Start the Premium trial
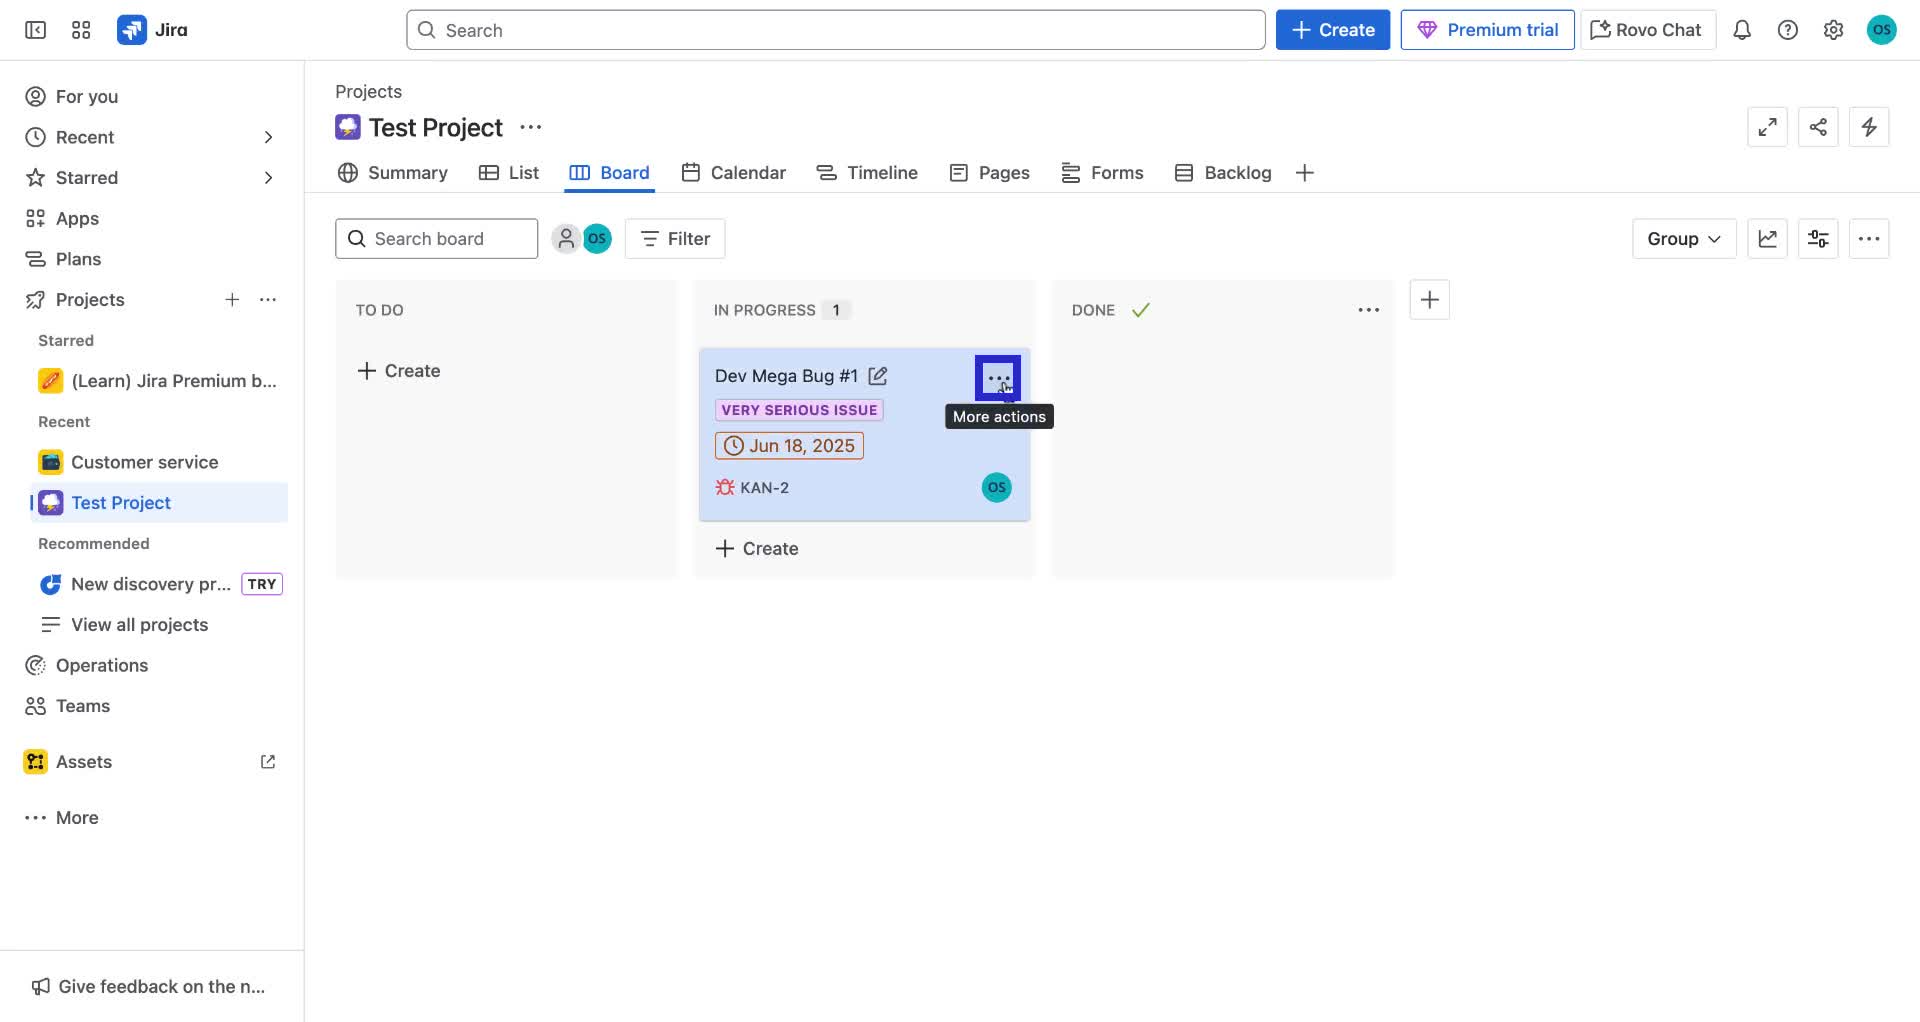The width and height of the screenshot is (1920, 1022). (1486, 29)
